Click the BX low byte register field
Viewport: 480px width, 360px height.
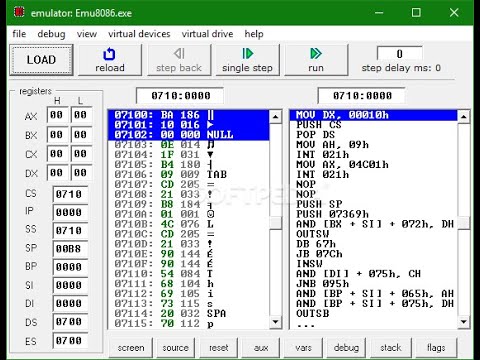pyautogui.click(x=81, y=135)
